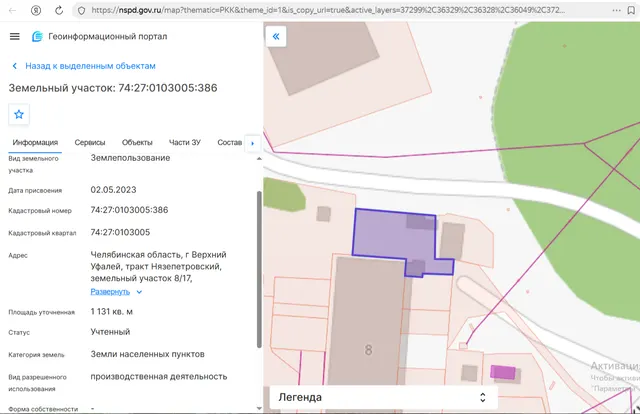Click the Форма собственности label

[x=43, y=409]
